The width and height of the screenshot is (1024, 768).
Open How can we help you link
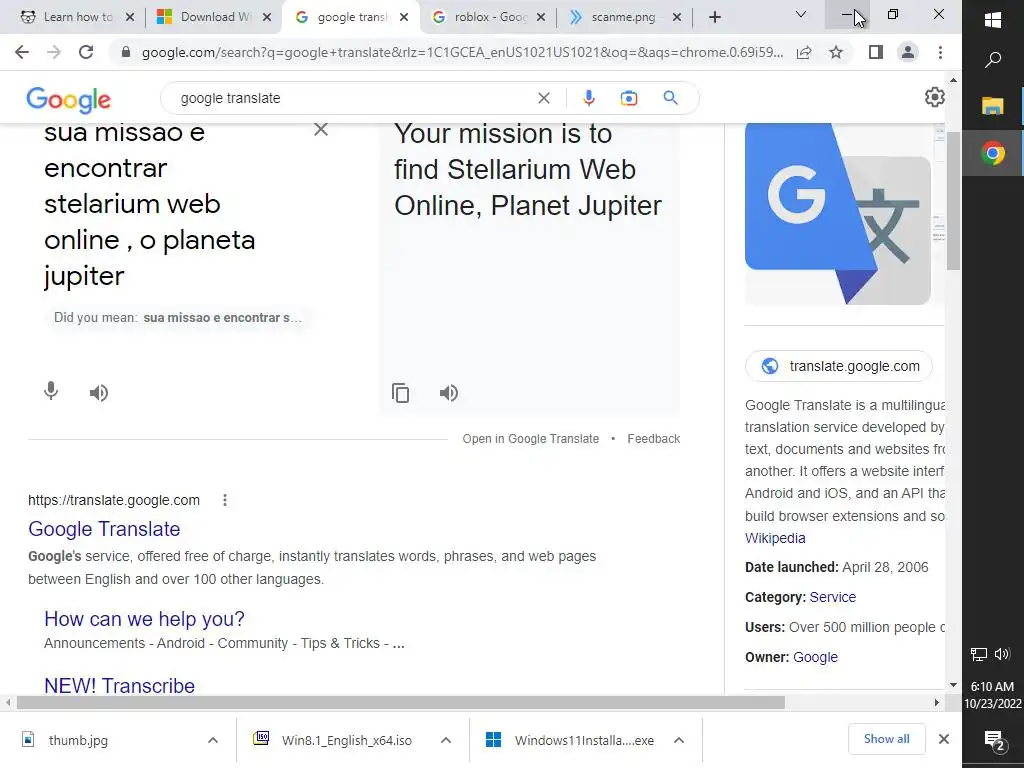click(144, 618)
